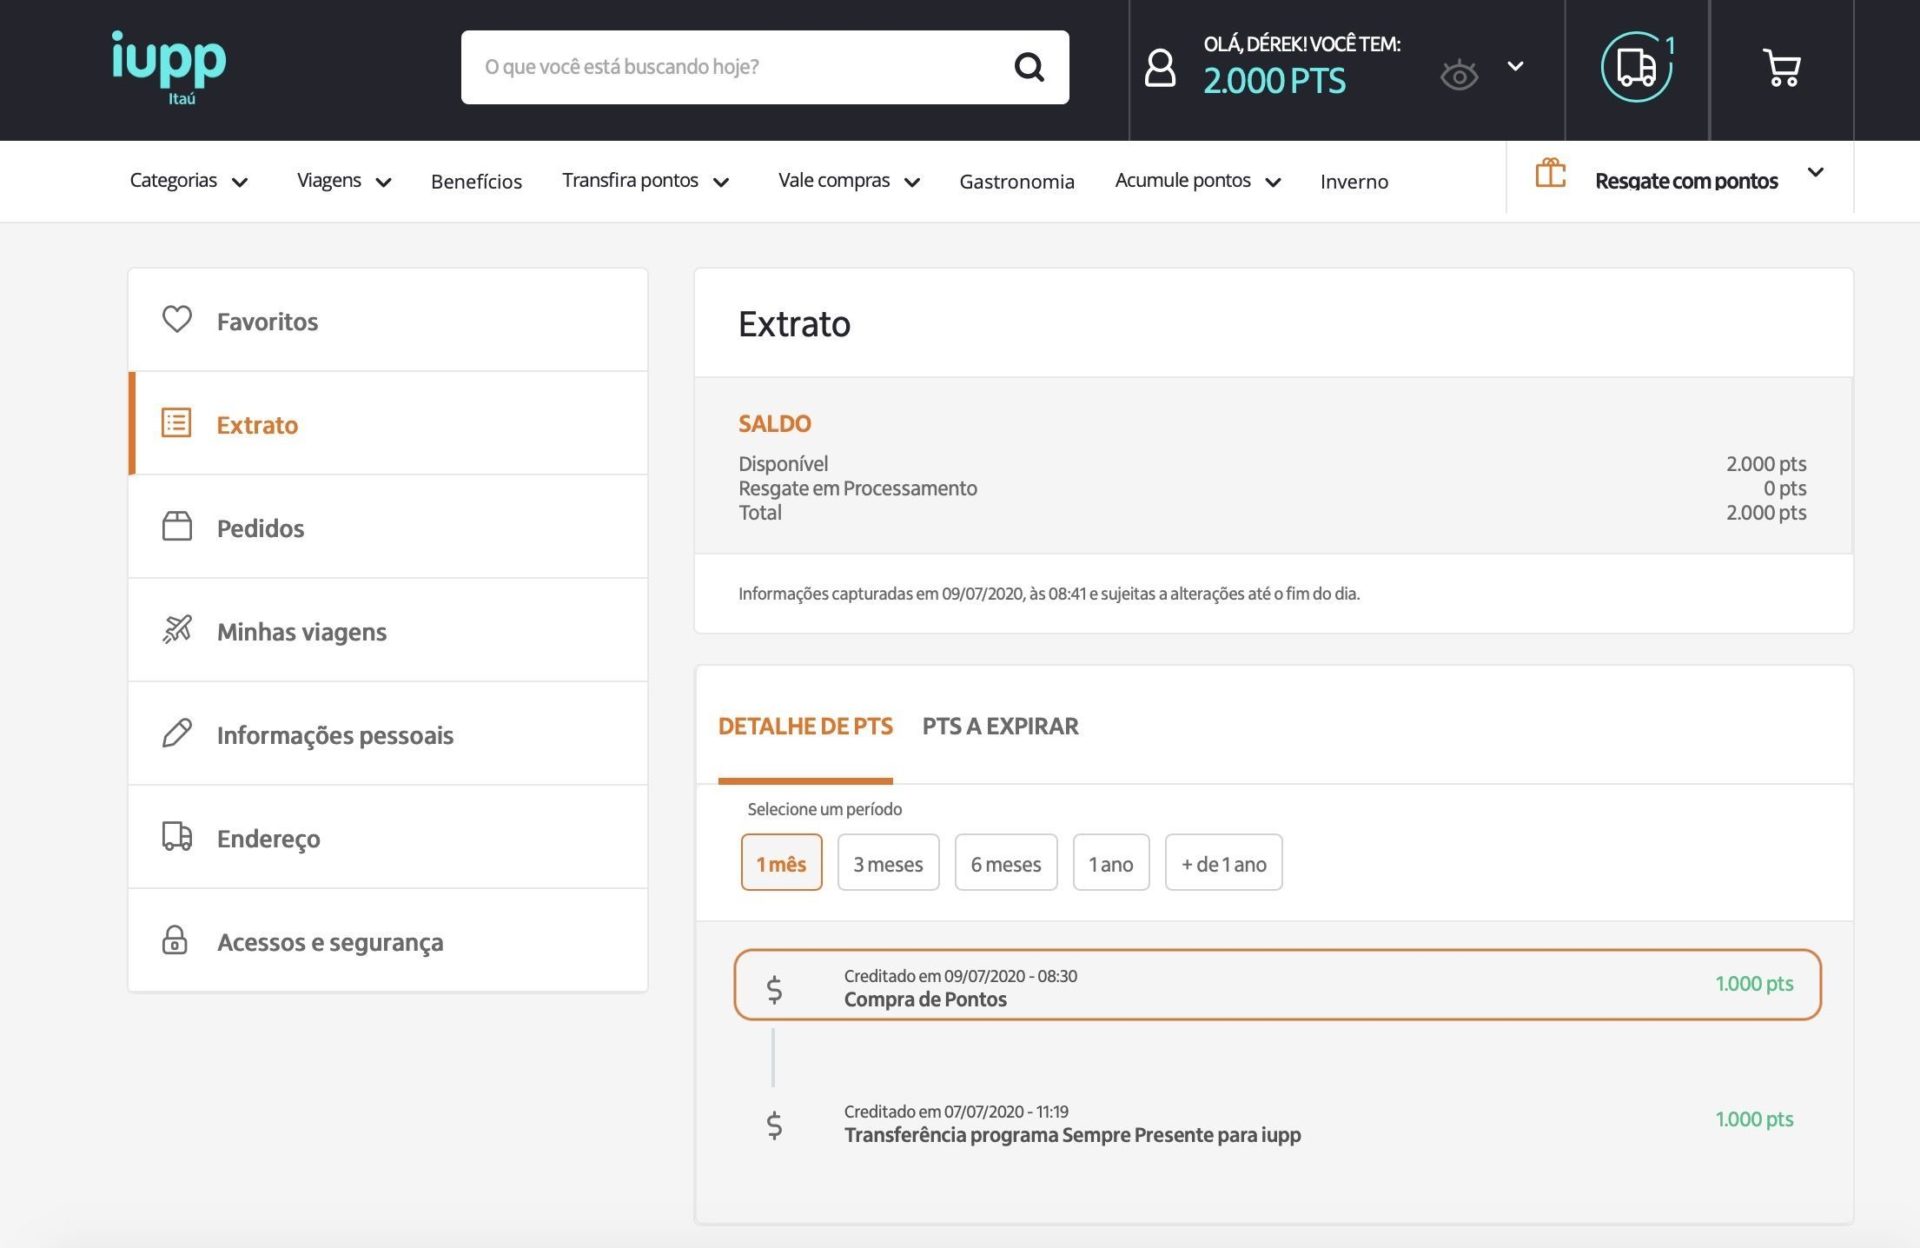Open the shopping cart icon
This screenshot has height=1248, width=1920.
[1781, 67]
